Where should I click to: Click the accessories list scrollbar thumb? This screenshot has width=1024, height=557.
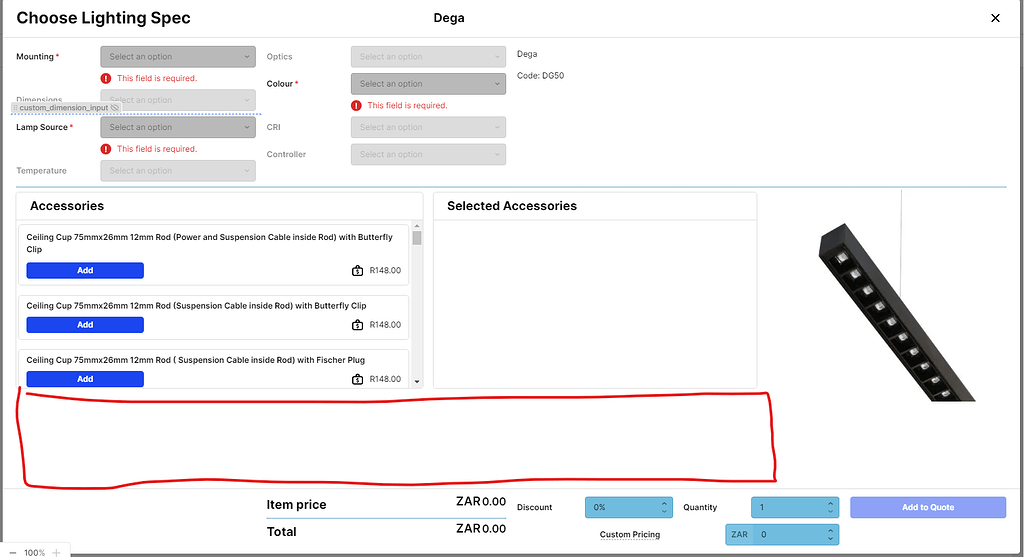(x=417, y=238)
